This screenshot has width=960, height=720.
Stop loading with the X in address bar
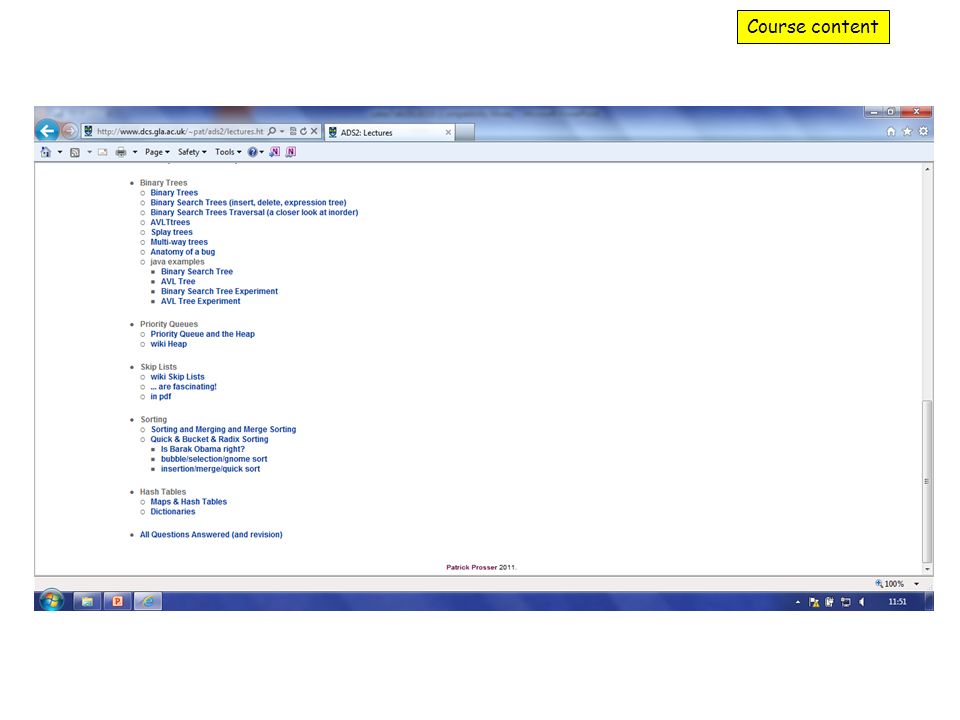tap(314, 131)
